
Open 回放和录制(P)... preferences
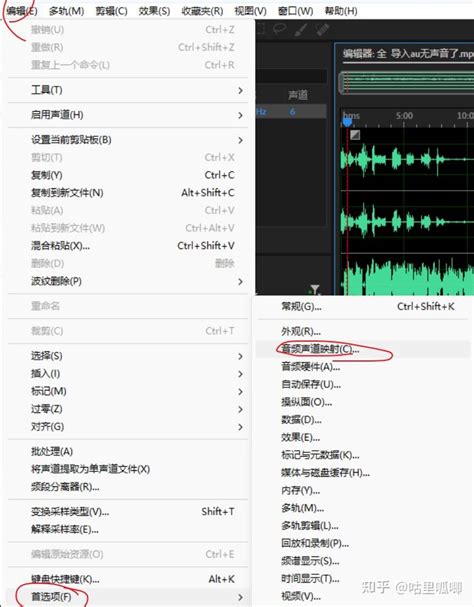point(362,543)
